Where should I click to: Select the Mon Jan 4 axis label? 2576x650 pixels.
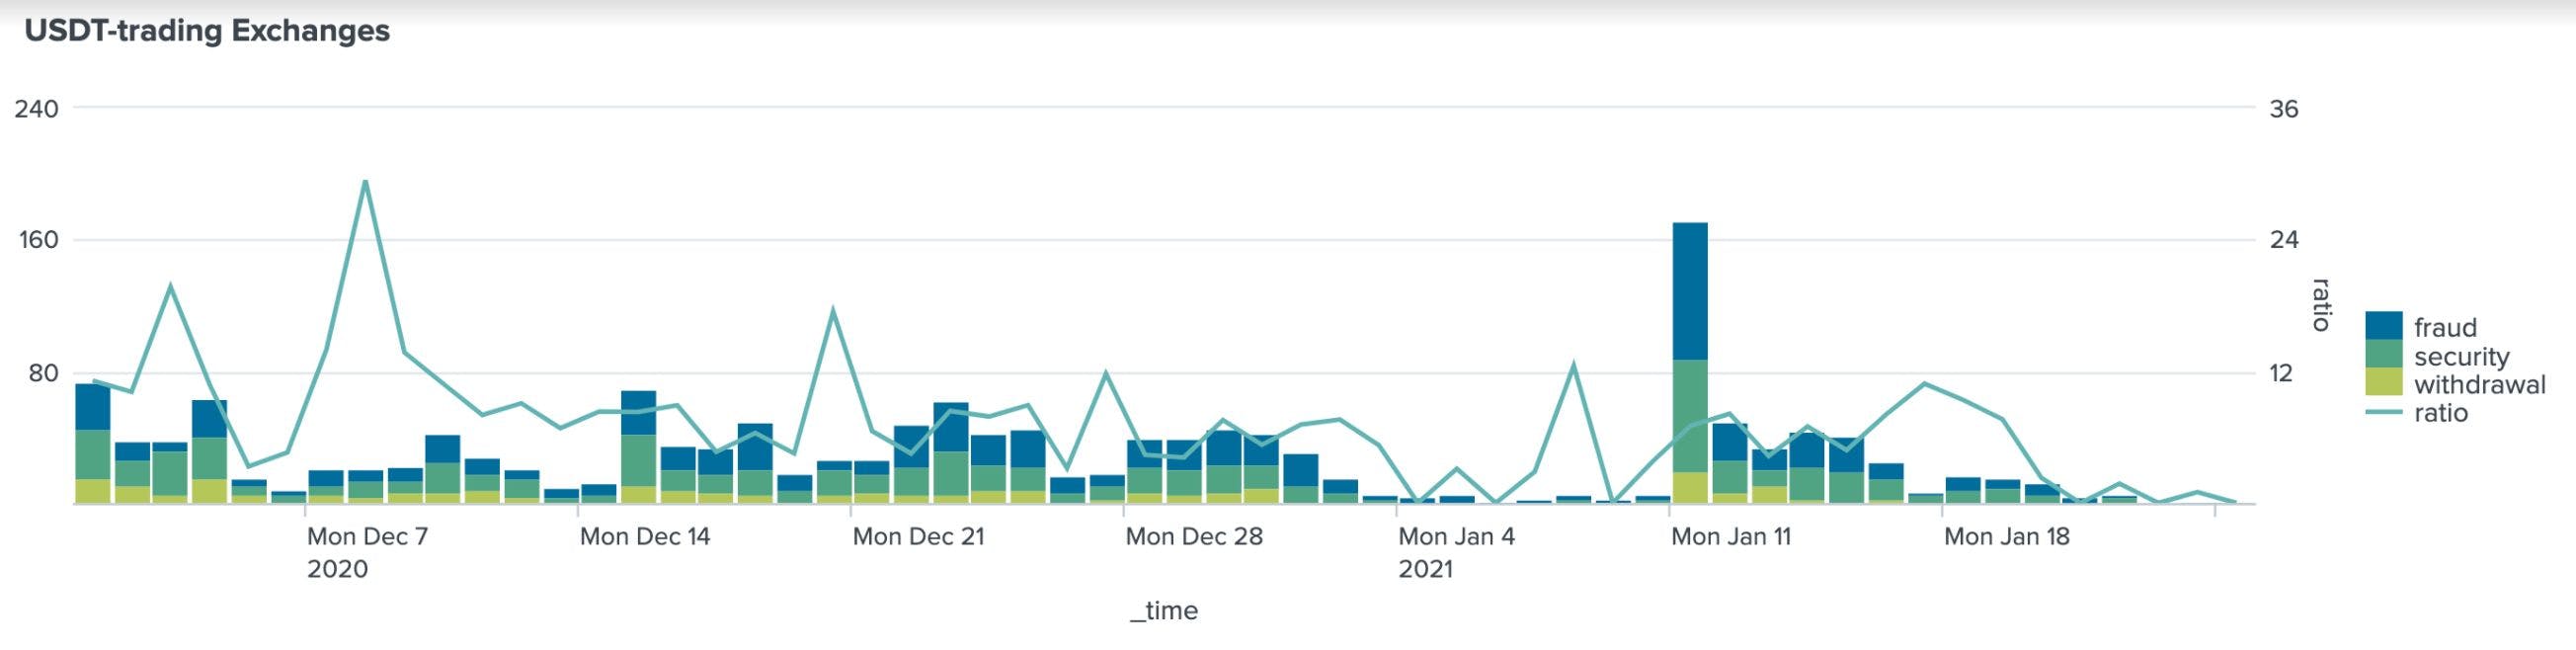1456,537
